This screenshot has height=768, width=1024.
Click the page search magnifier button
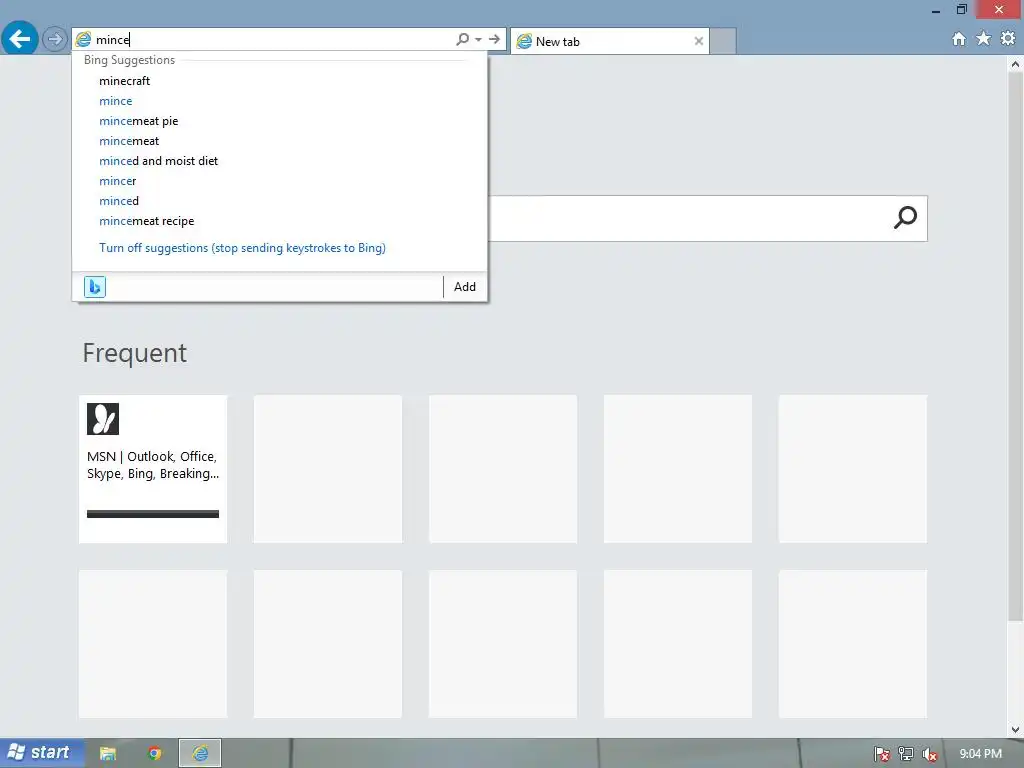[905, 217]
